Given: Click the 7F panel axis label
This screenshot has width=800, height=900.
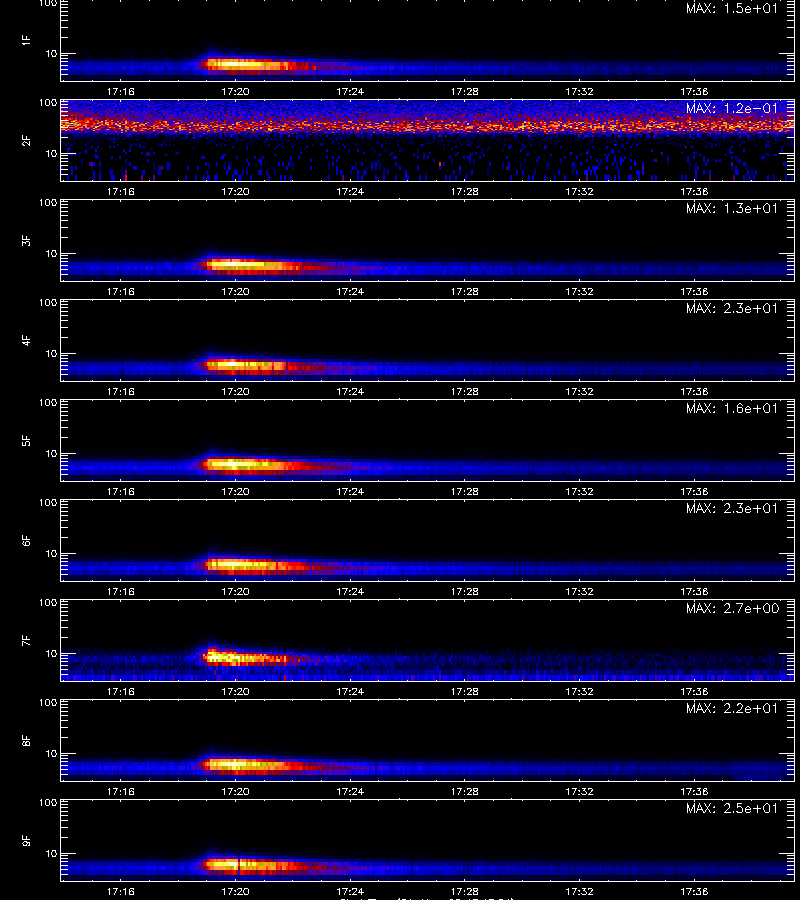Looking at the screenshot, I should tap(26, 641).
